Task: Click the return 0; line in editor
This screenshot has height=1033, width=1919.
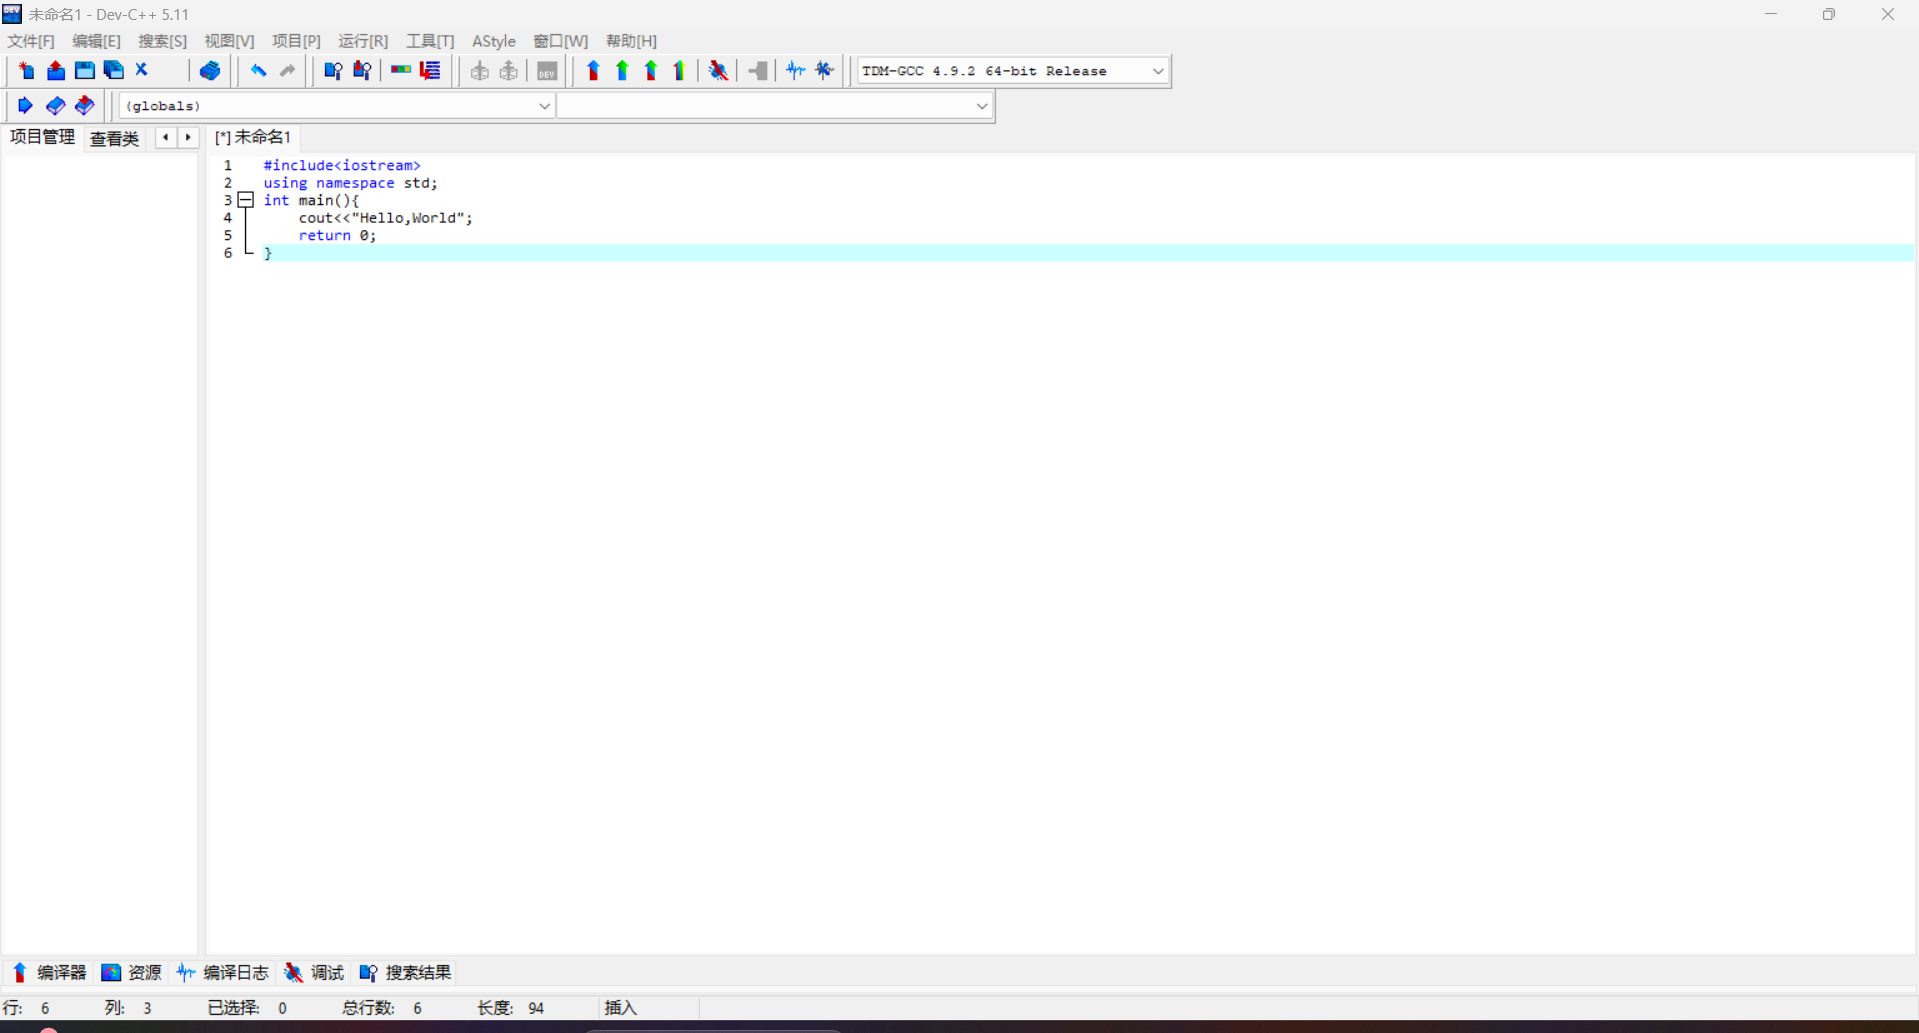Action: coord(337,236)
